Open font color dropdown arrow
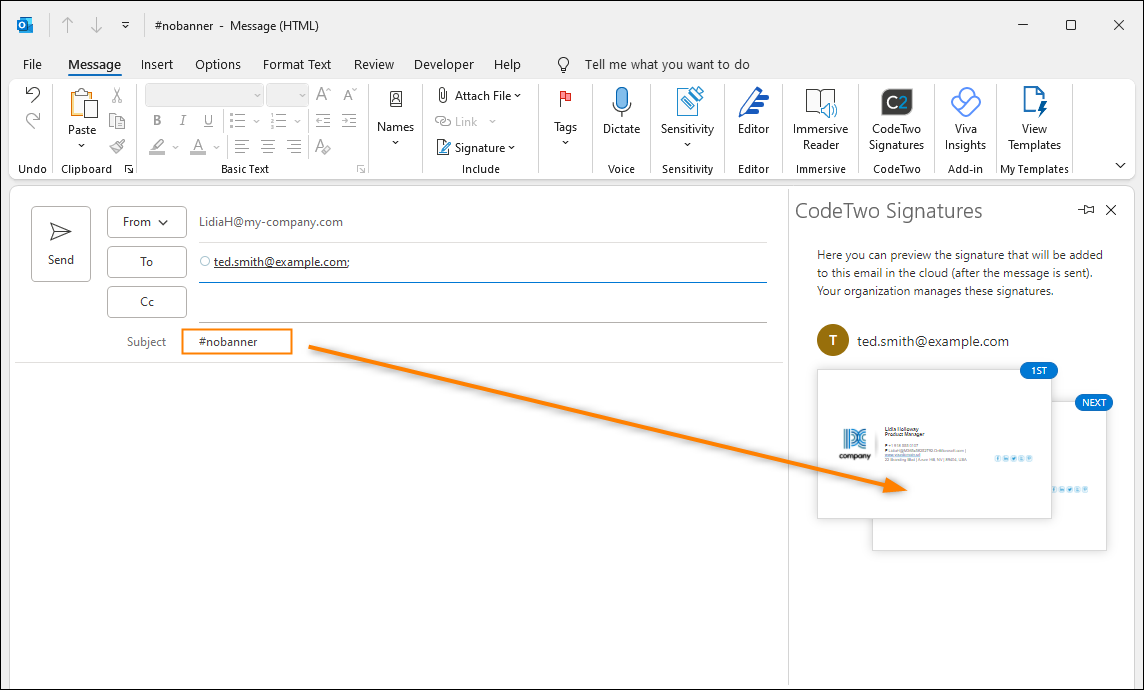Screen dimensions: 1144x690 tap(217, 147)
